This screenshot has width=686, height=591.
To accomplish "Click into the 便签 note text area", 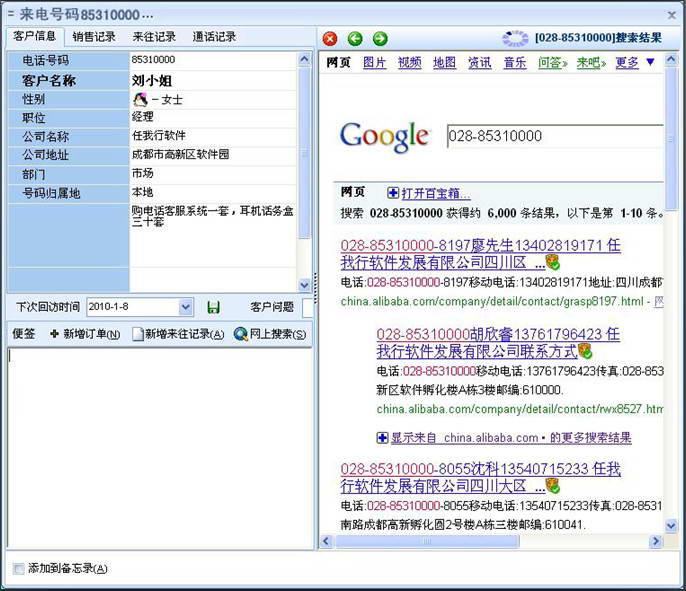I will click(x=160, y=448).
